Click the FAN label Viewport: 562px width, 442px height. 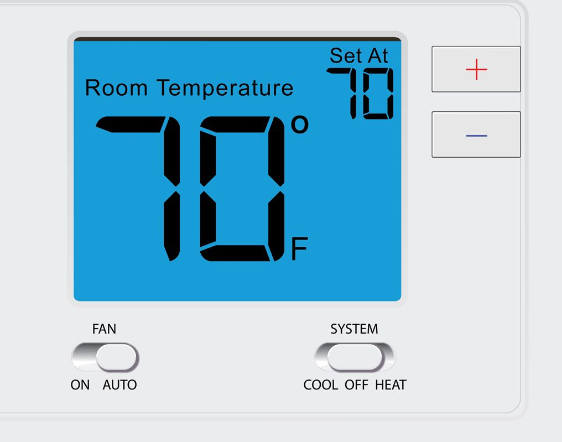click(x=104, y=329)
